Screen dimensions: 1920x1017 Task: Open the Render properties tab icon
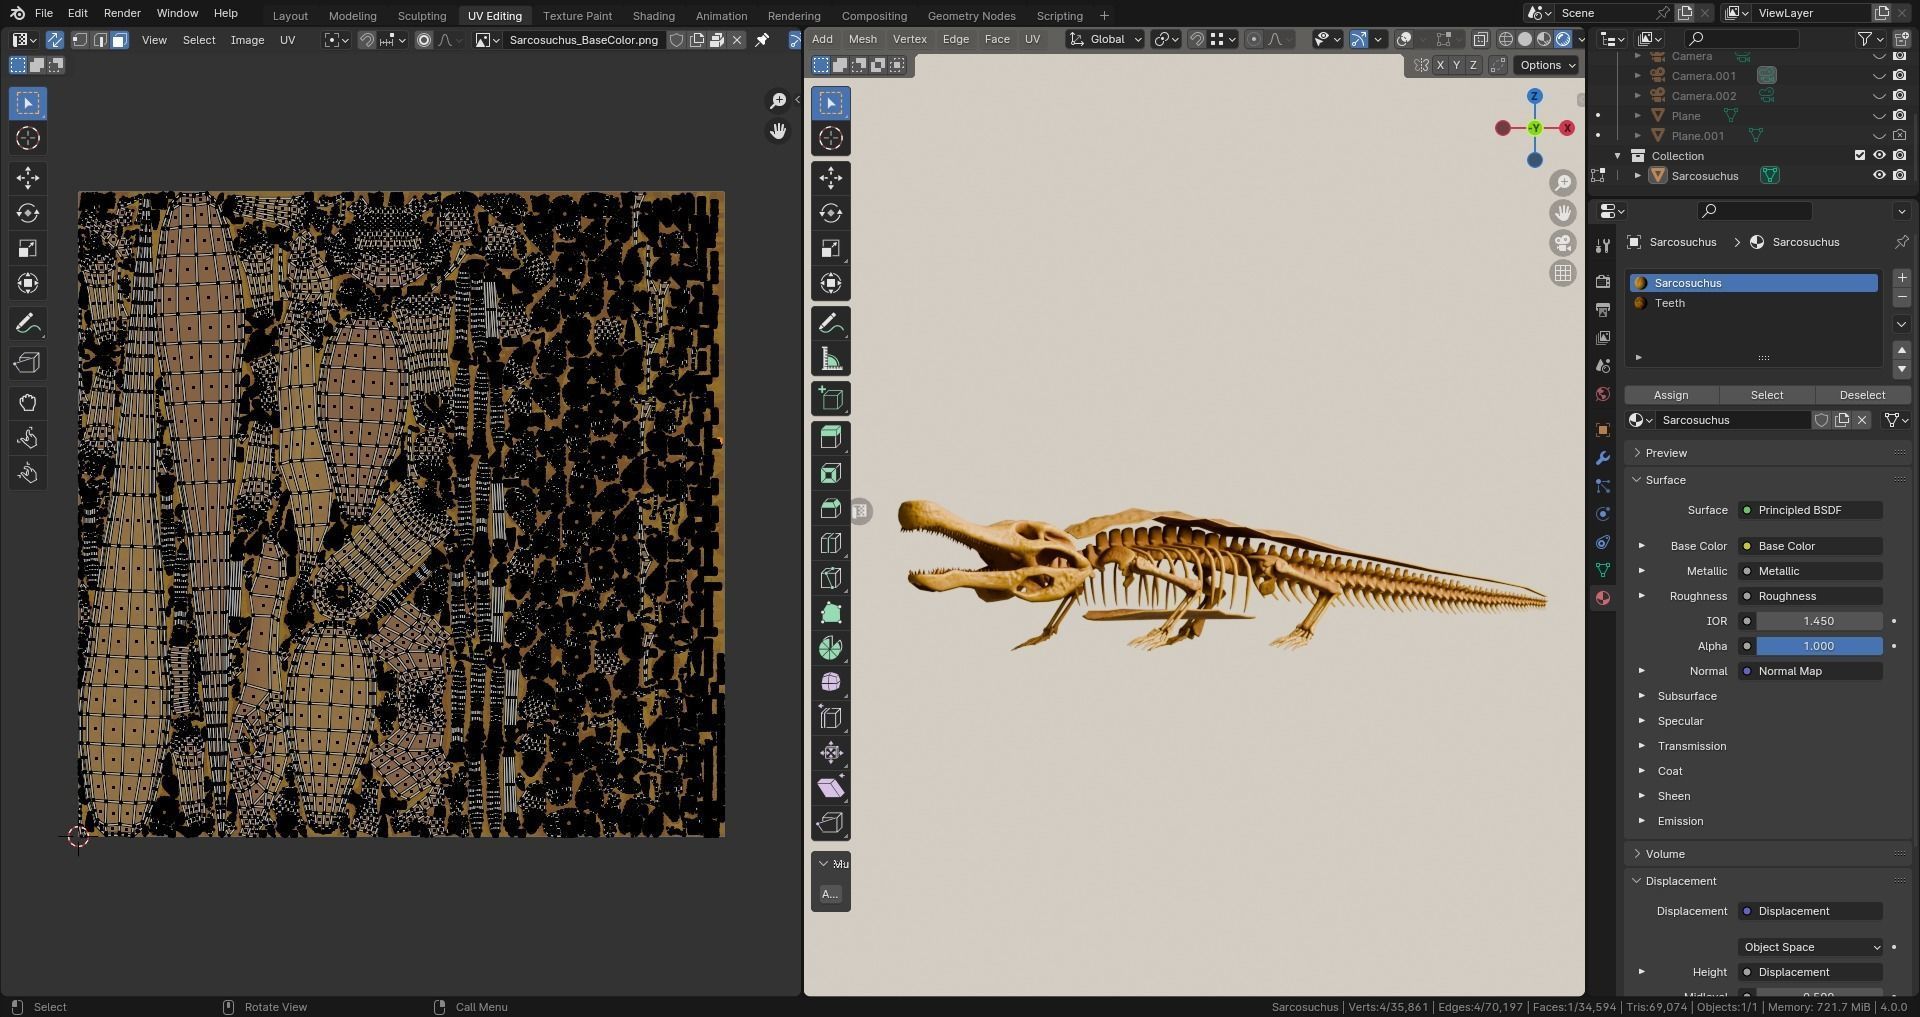1603,282
